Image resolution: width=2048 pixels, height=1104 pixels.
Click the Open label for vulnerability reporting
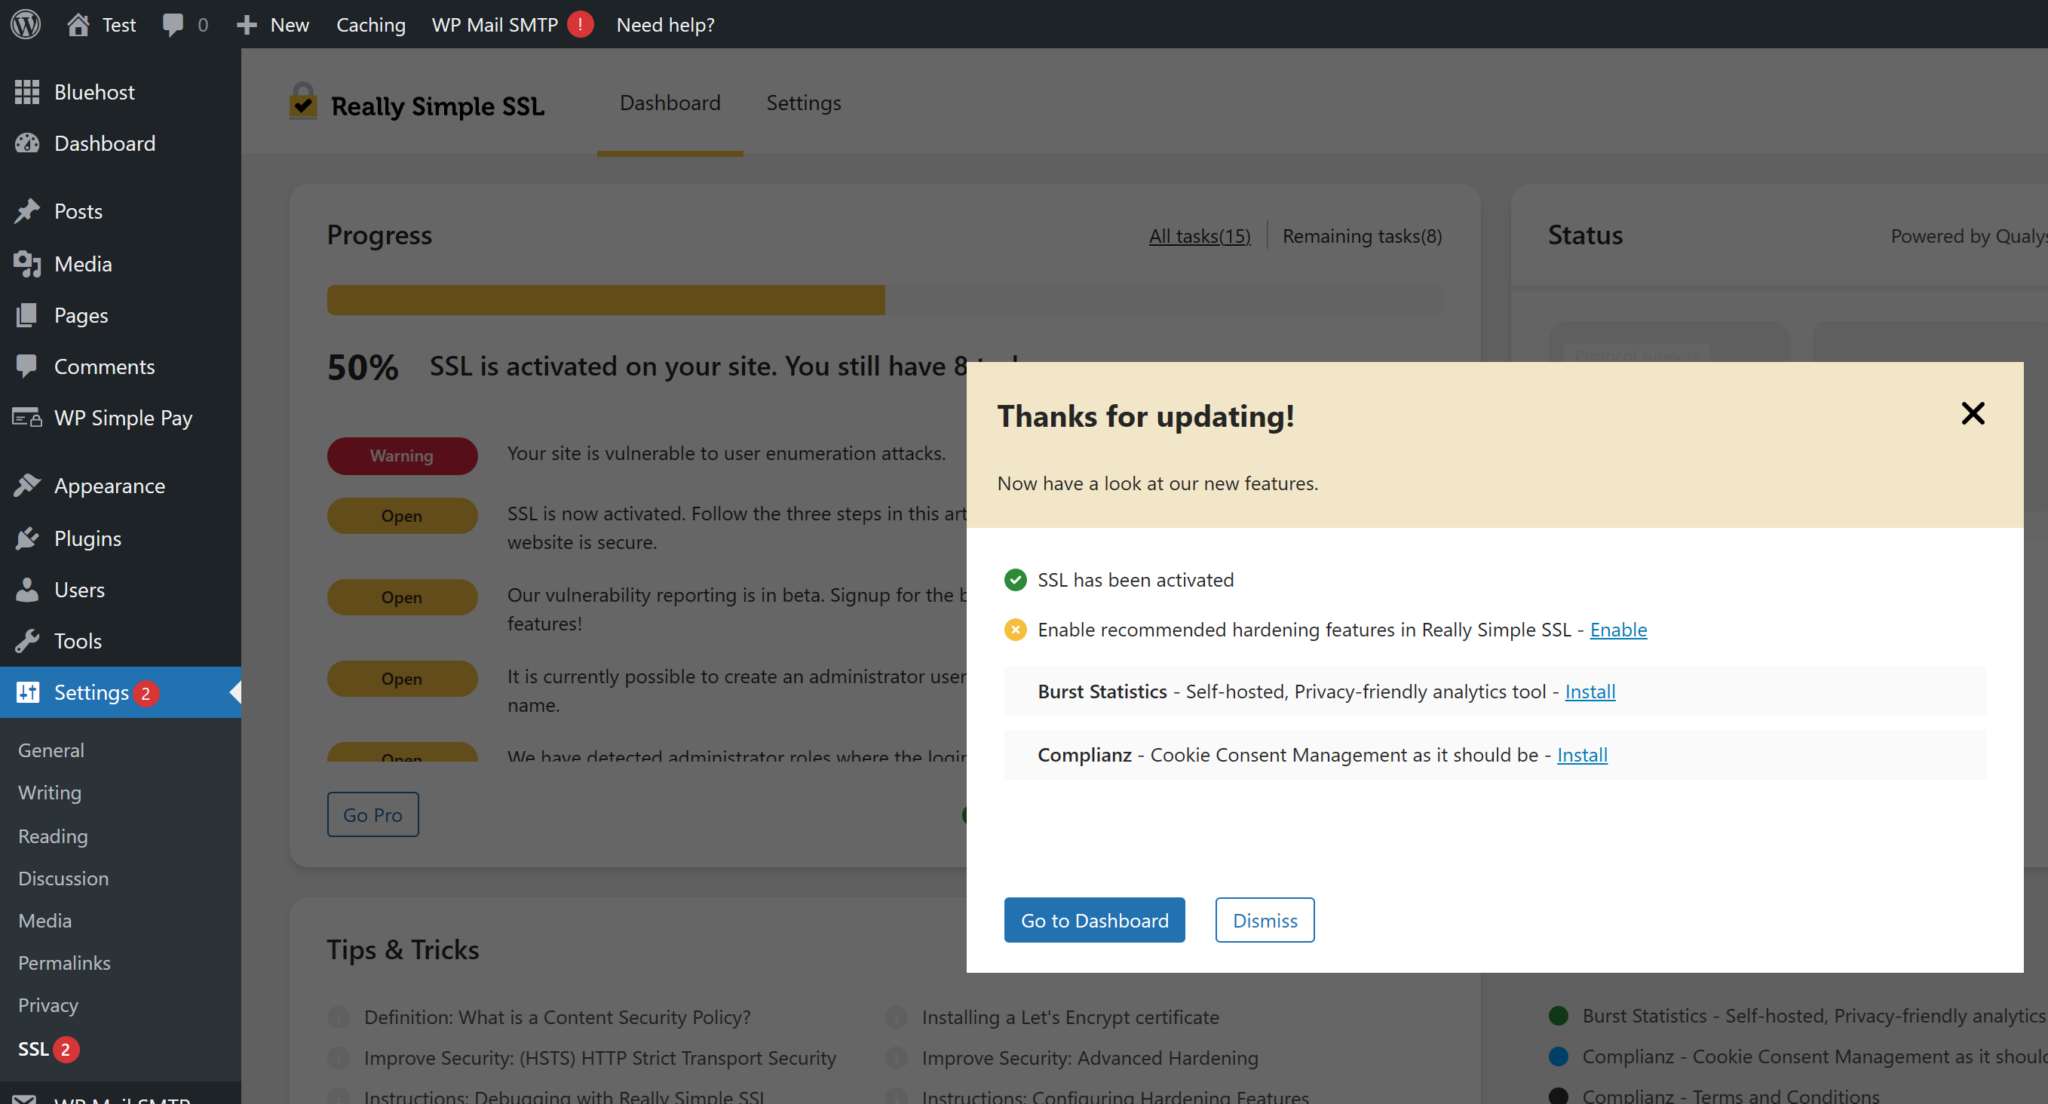402,597
